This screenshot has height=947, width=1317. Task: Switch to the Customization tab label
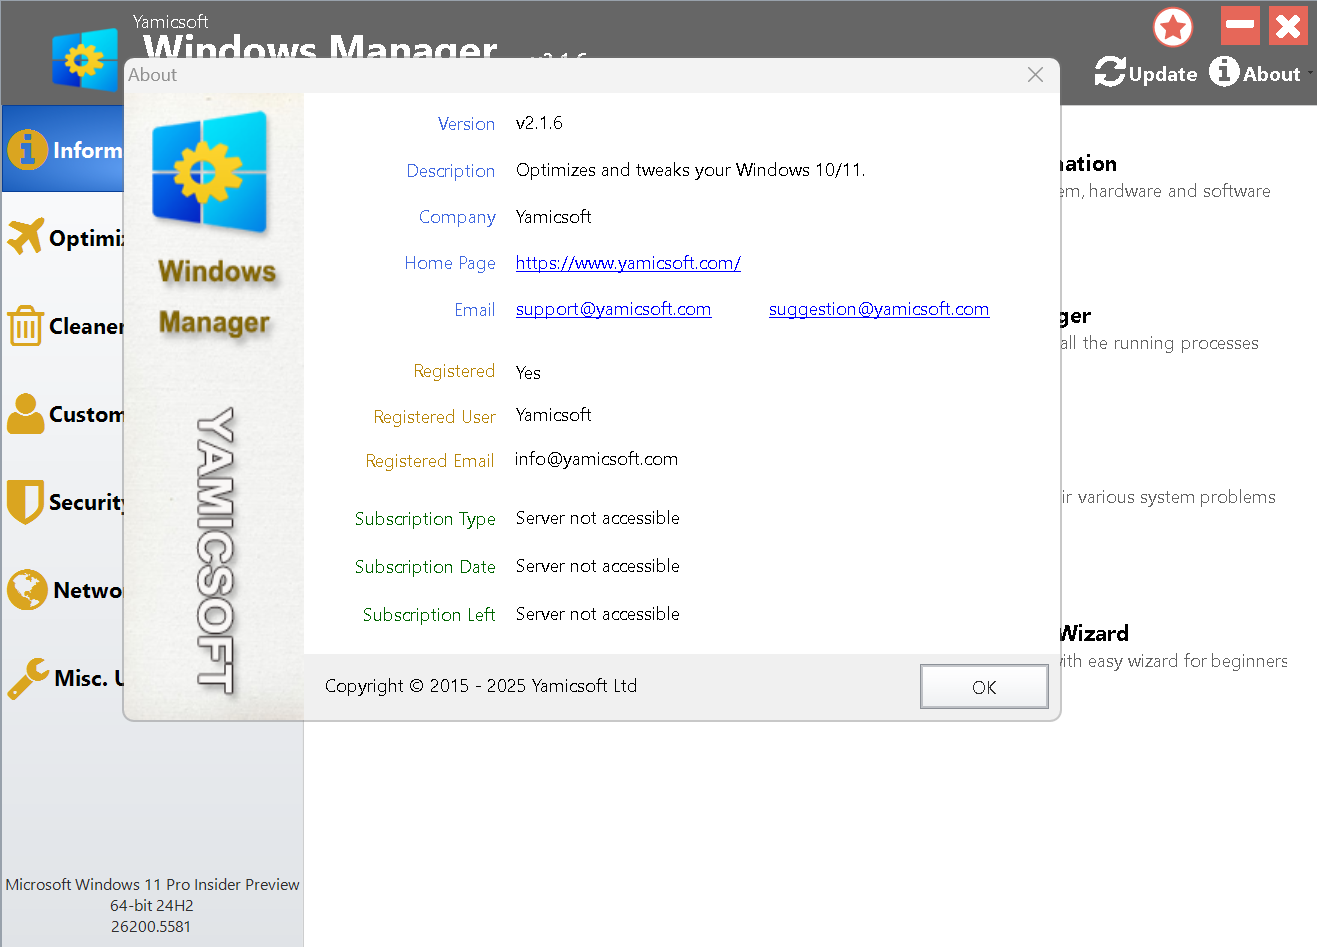pyautogui.click(x=87, y=414)
